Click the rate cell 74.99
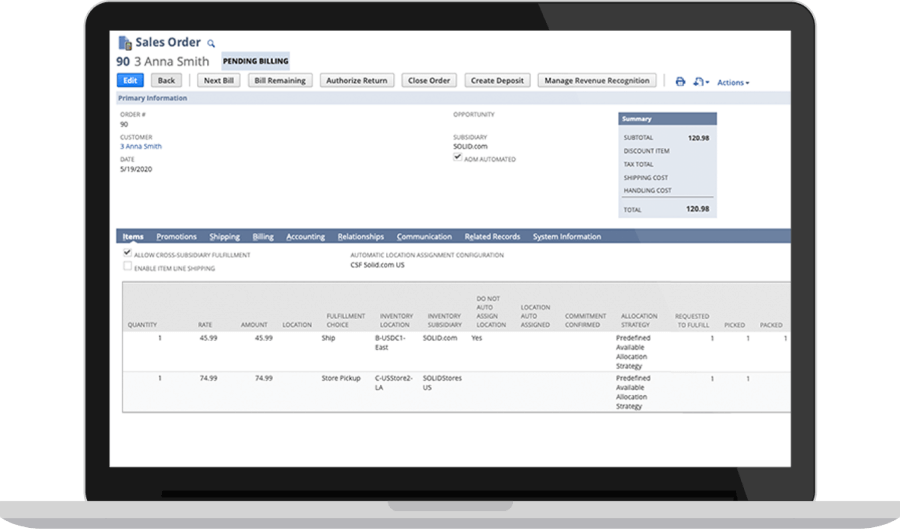Image resolution: width=900 pixels, height=529 pixels. coord(208,378)
